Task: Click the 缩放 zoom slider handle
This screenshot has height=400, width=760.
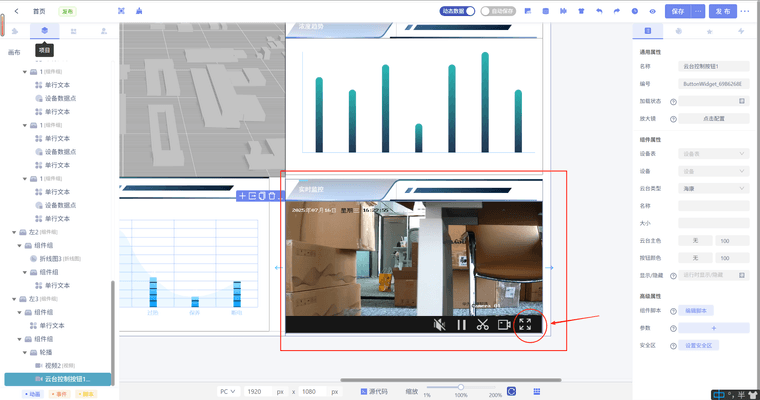Action: pos(461,387)
